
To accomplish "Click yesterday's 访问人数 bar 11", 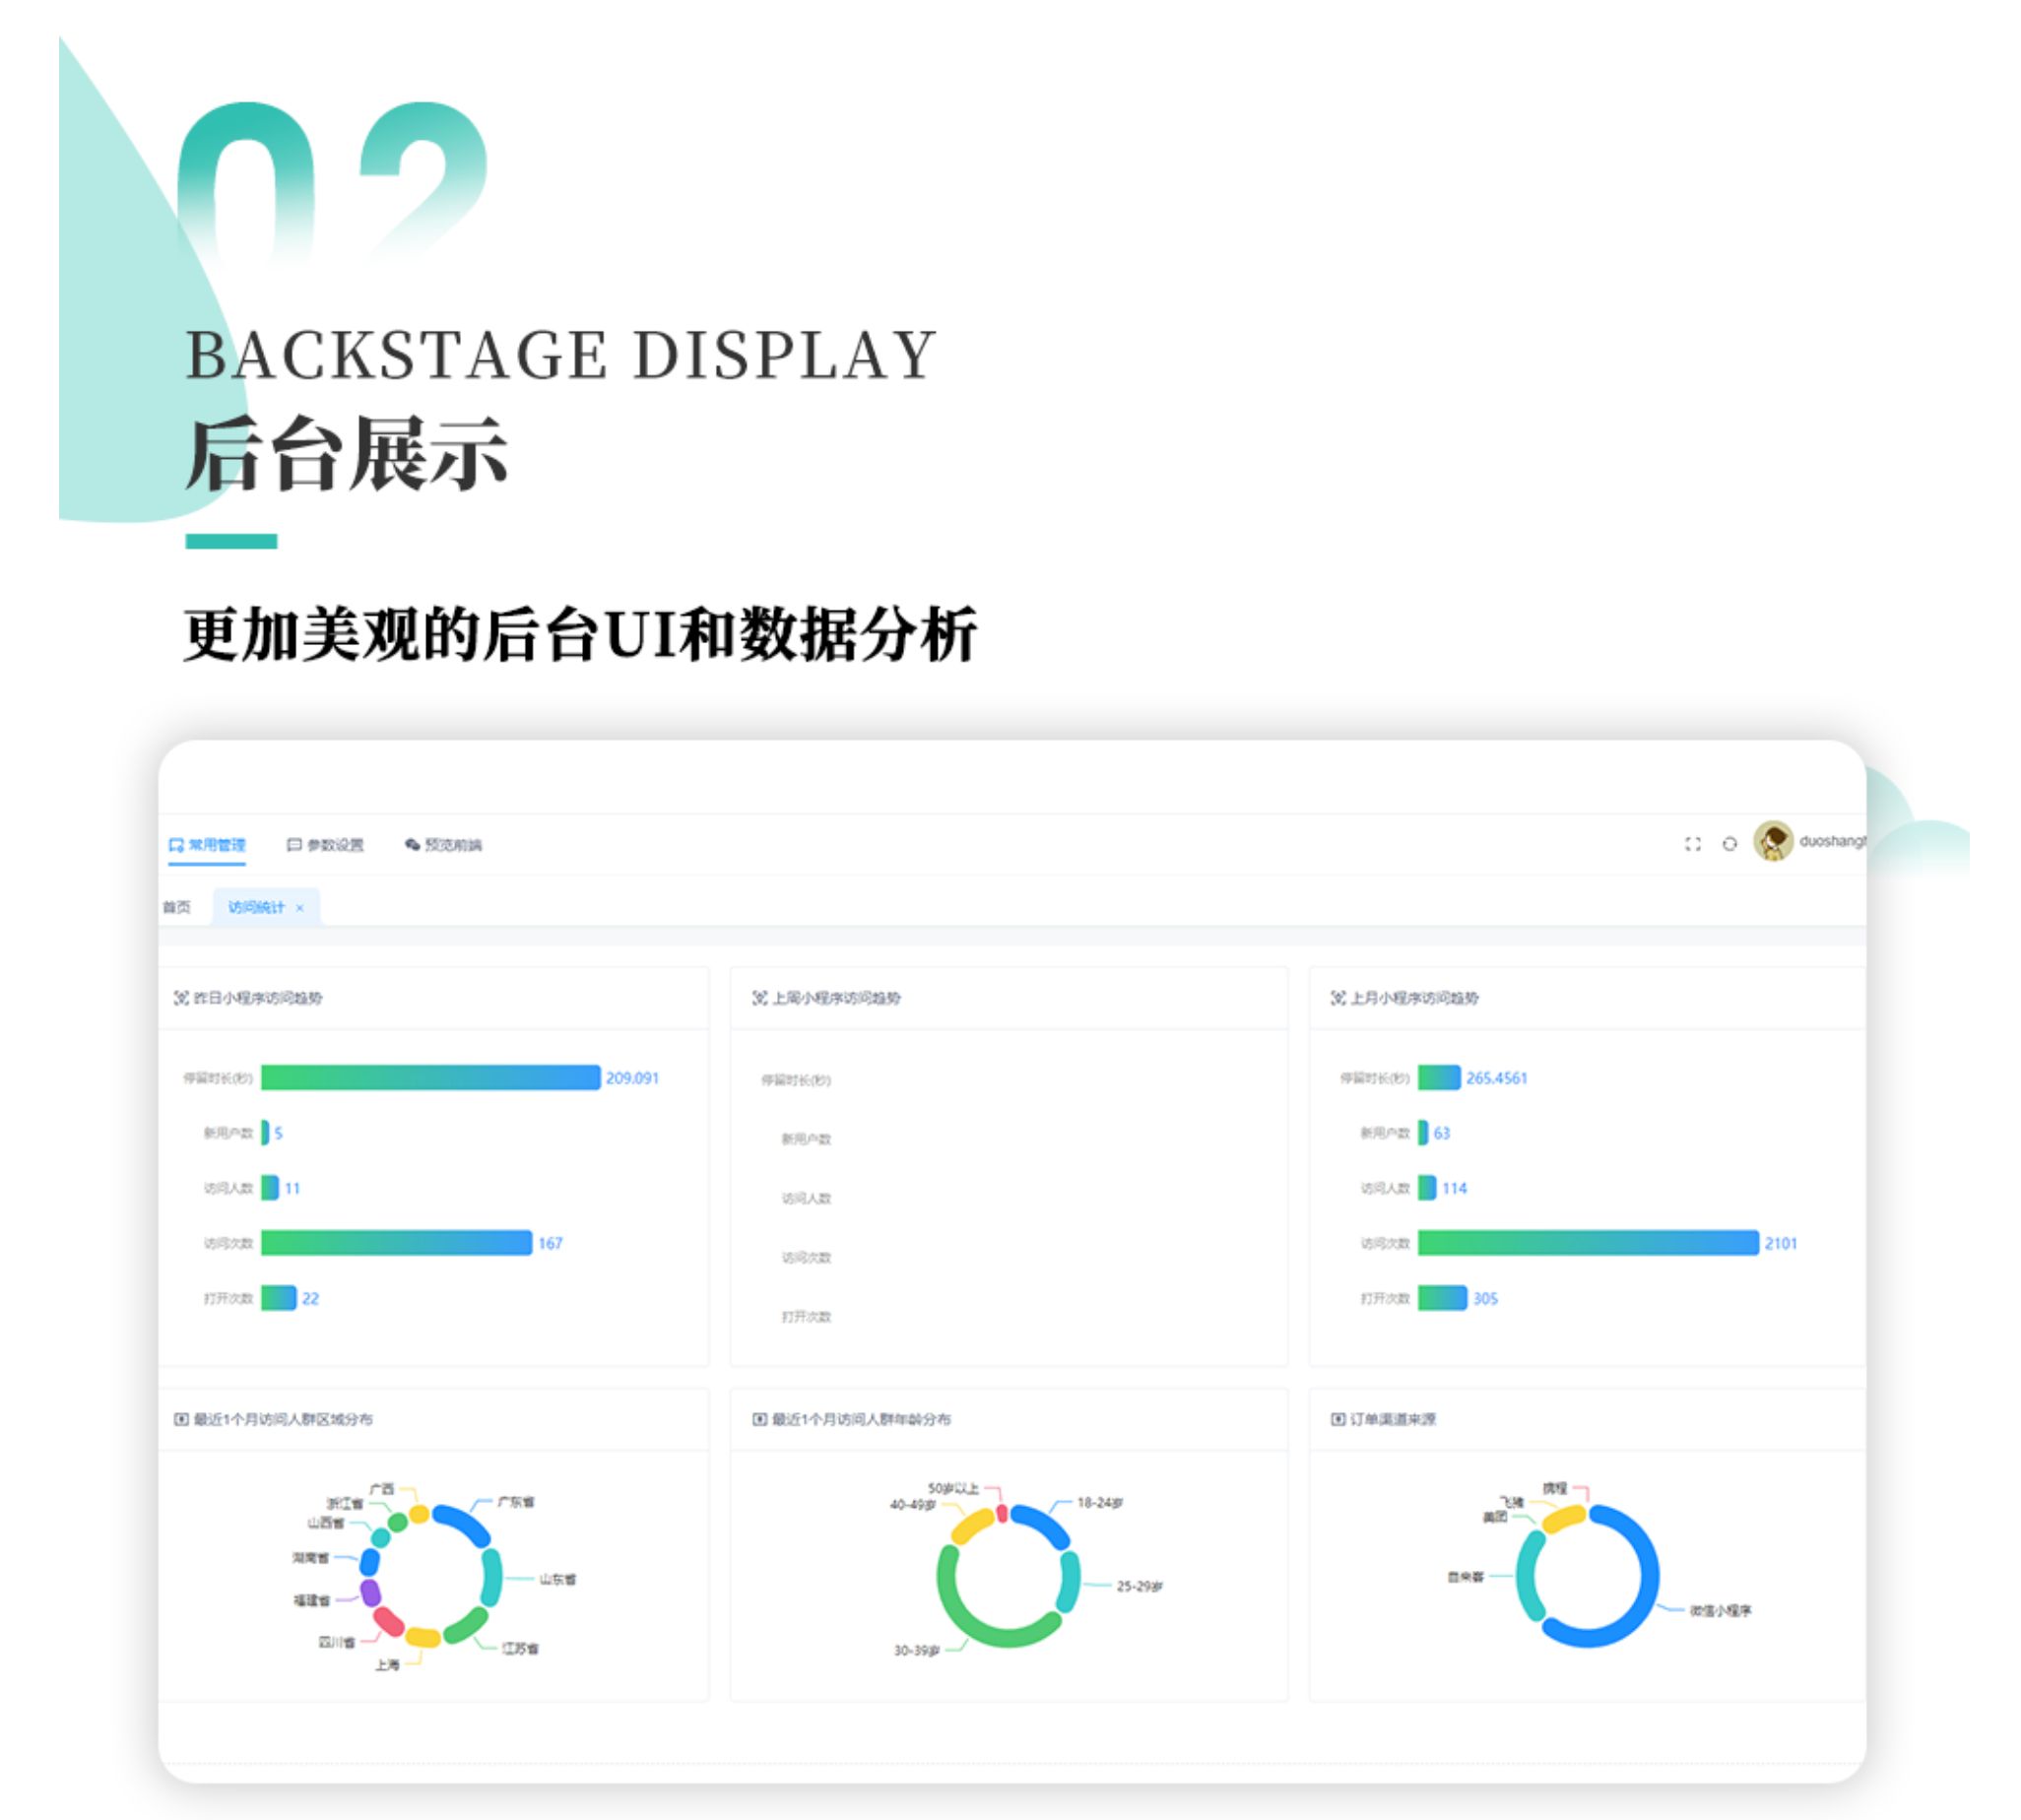I will tap(270, 1188).
